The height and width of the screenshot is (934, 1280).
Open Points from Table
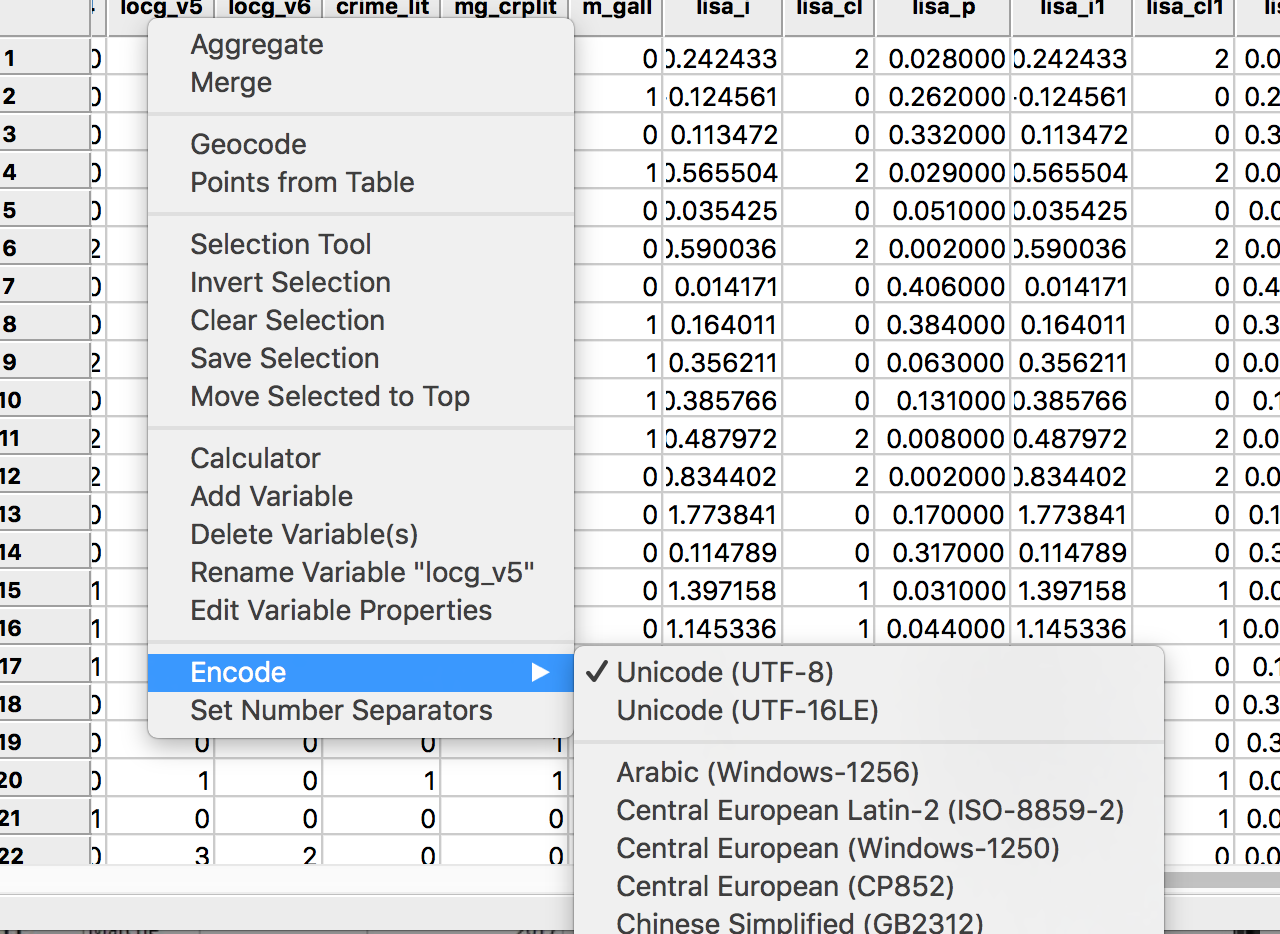(302, 182)
